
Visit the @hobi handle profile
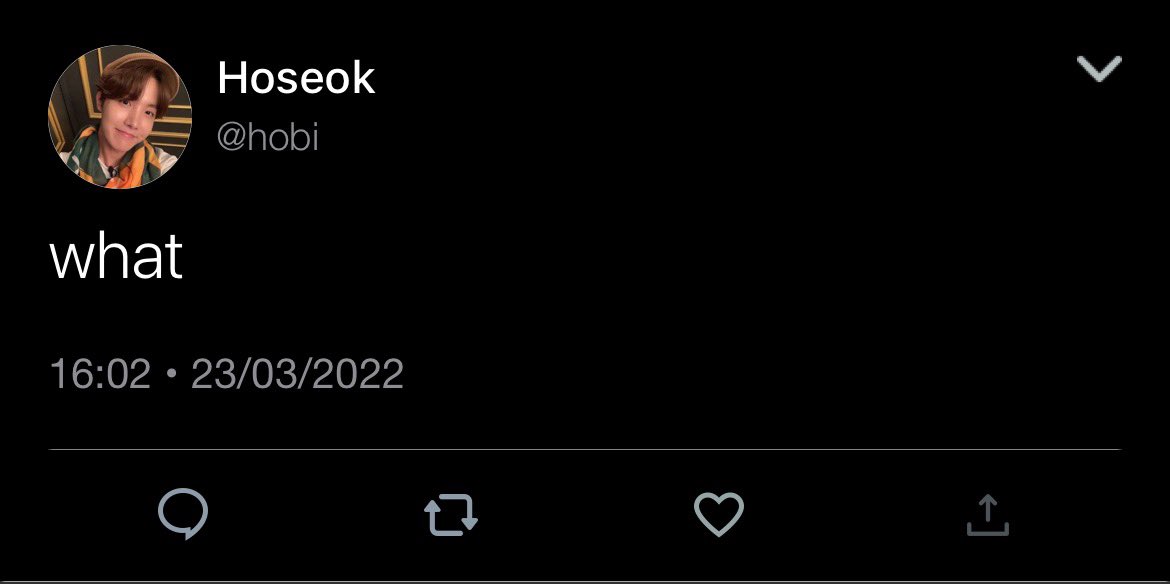tap(268, 137)
